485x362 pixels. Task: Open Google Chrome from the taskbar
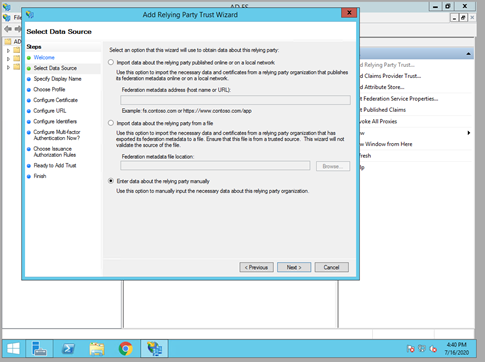click(x=126, y=349)
